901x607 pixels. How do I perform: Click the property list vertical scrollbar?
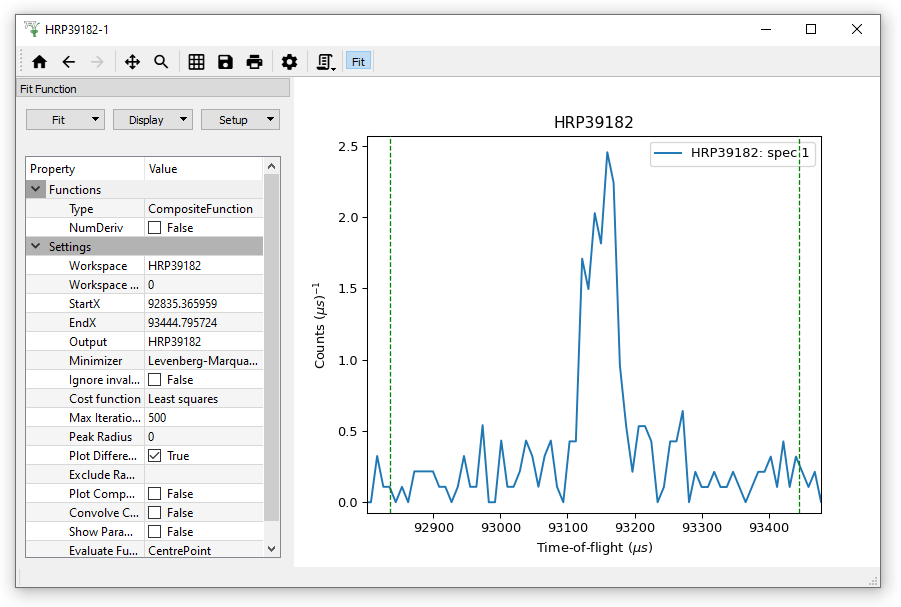(271, 350)
